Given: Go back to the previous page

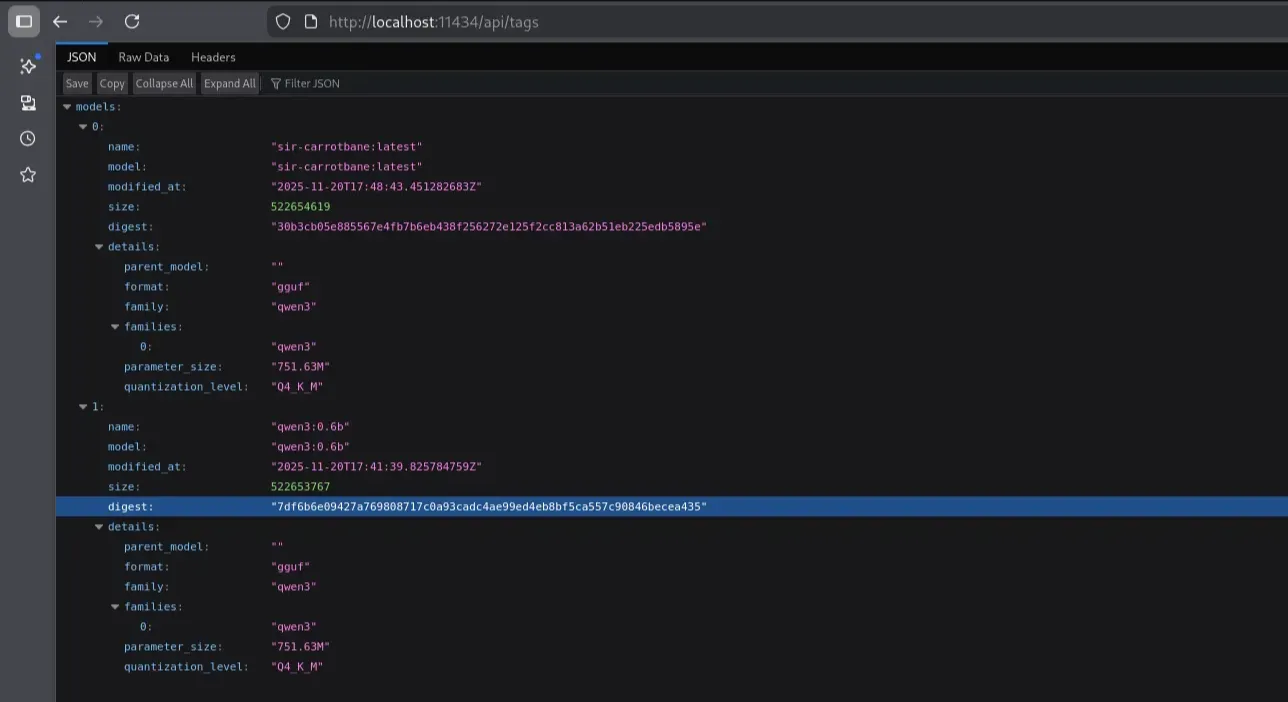Looking at the screenshot, I should point(60,21).
